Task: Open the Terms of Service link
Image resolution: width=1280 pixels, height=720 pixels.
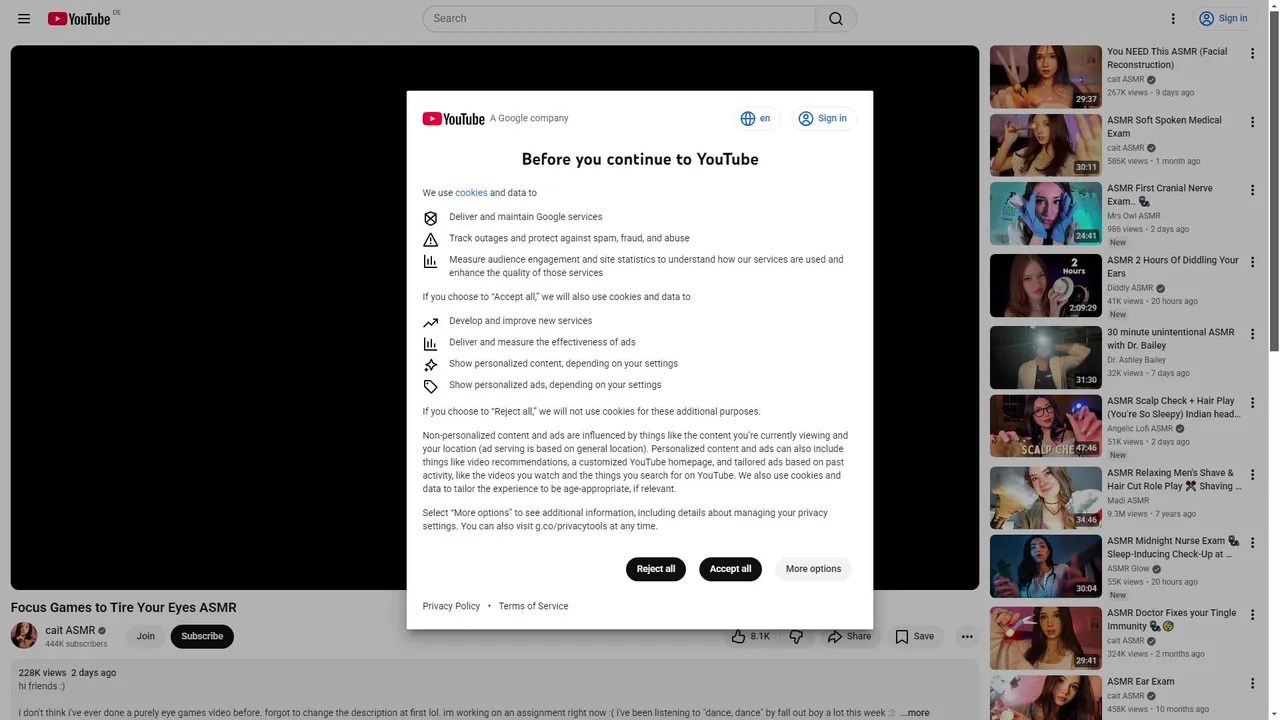Action: click(533, 606)
